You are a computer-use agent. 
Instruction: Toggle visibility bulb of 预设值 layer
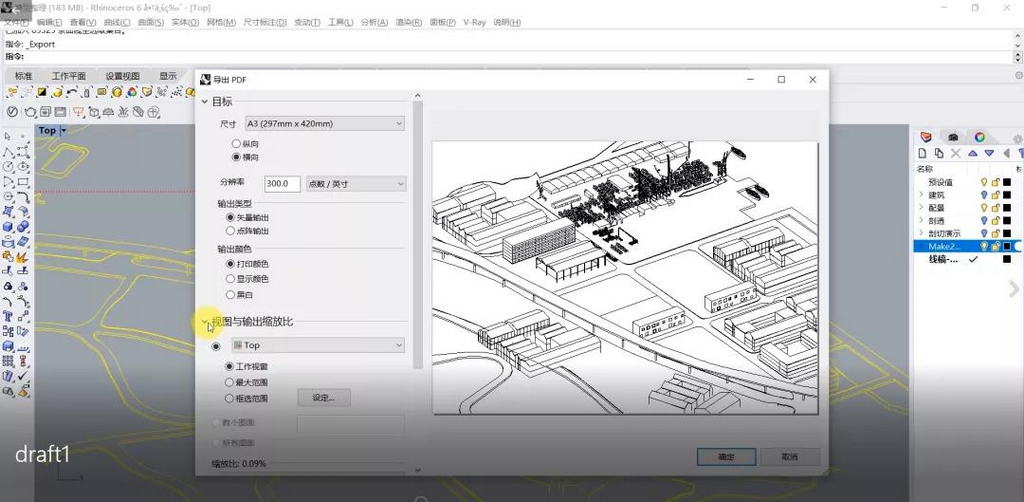pos(983,182)
